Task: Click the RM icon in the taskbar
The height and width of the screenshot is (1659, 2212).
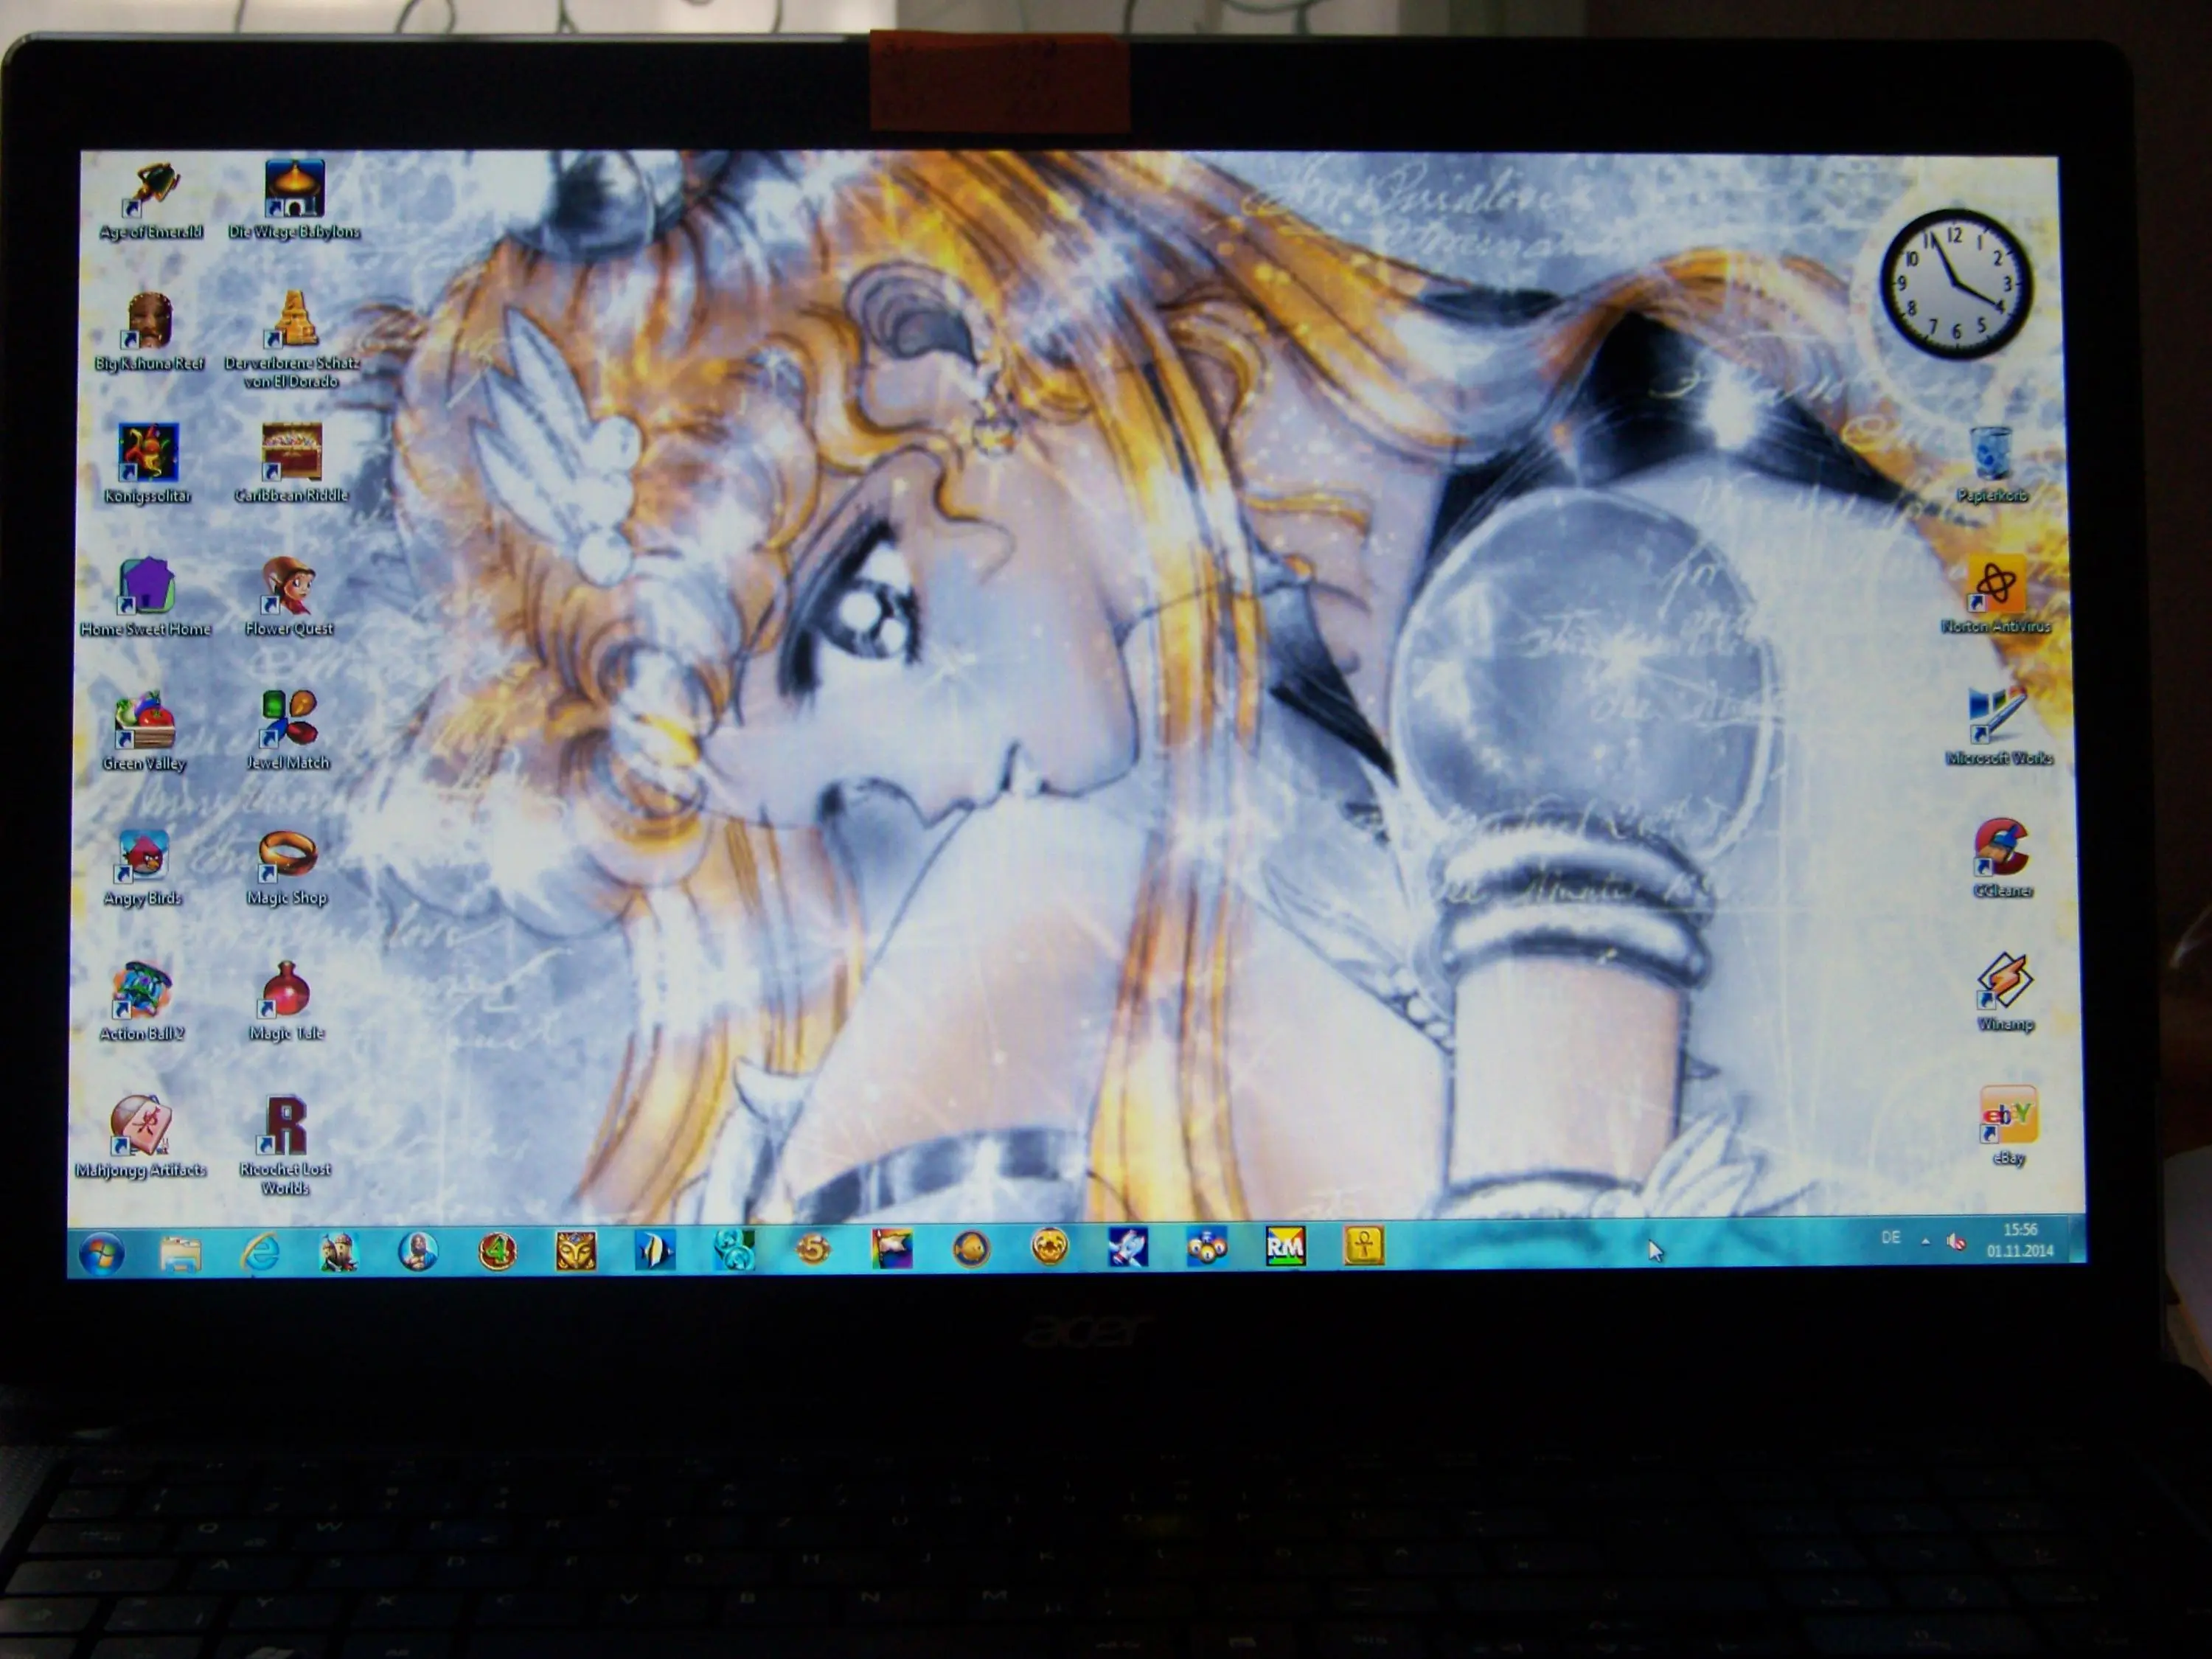Action: pyautogui.click(x=1285, y=1246)
